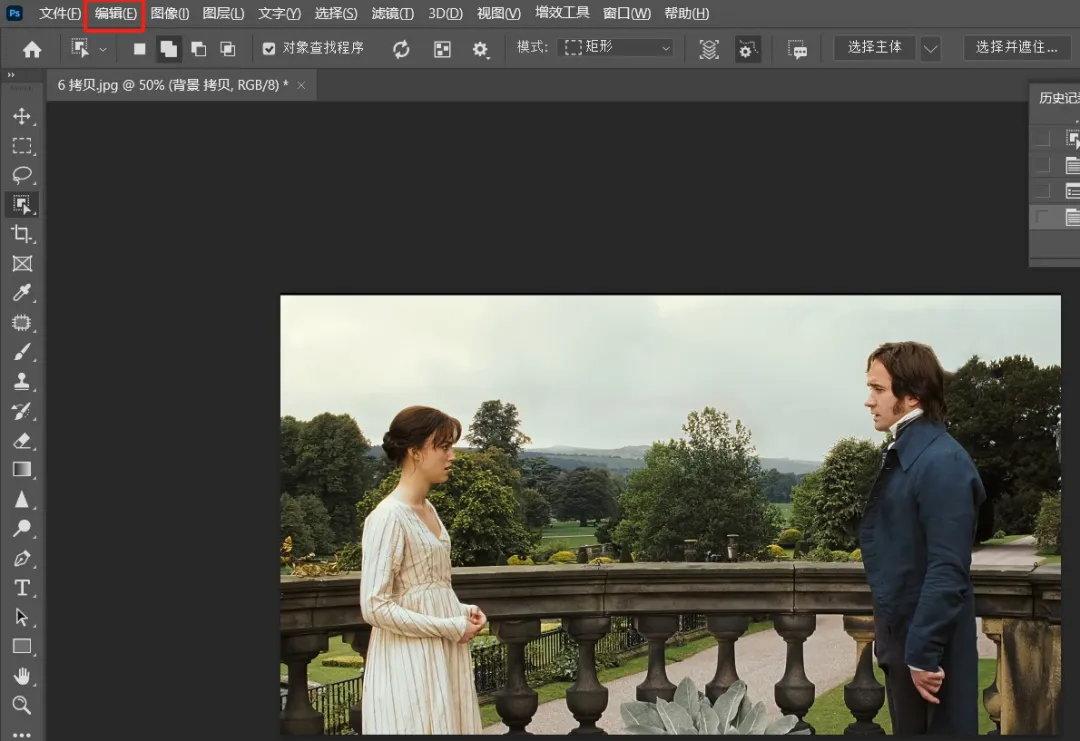The image size is (1080, 741).
Task: Select the Eraser tool
Action: coord(22,440)
